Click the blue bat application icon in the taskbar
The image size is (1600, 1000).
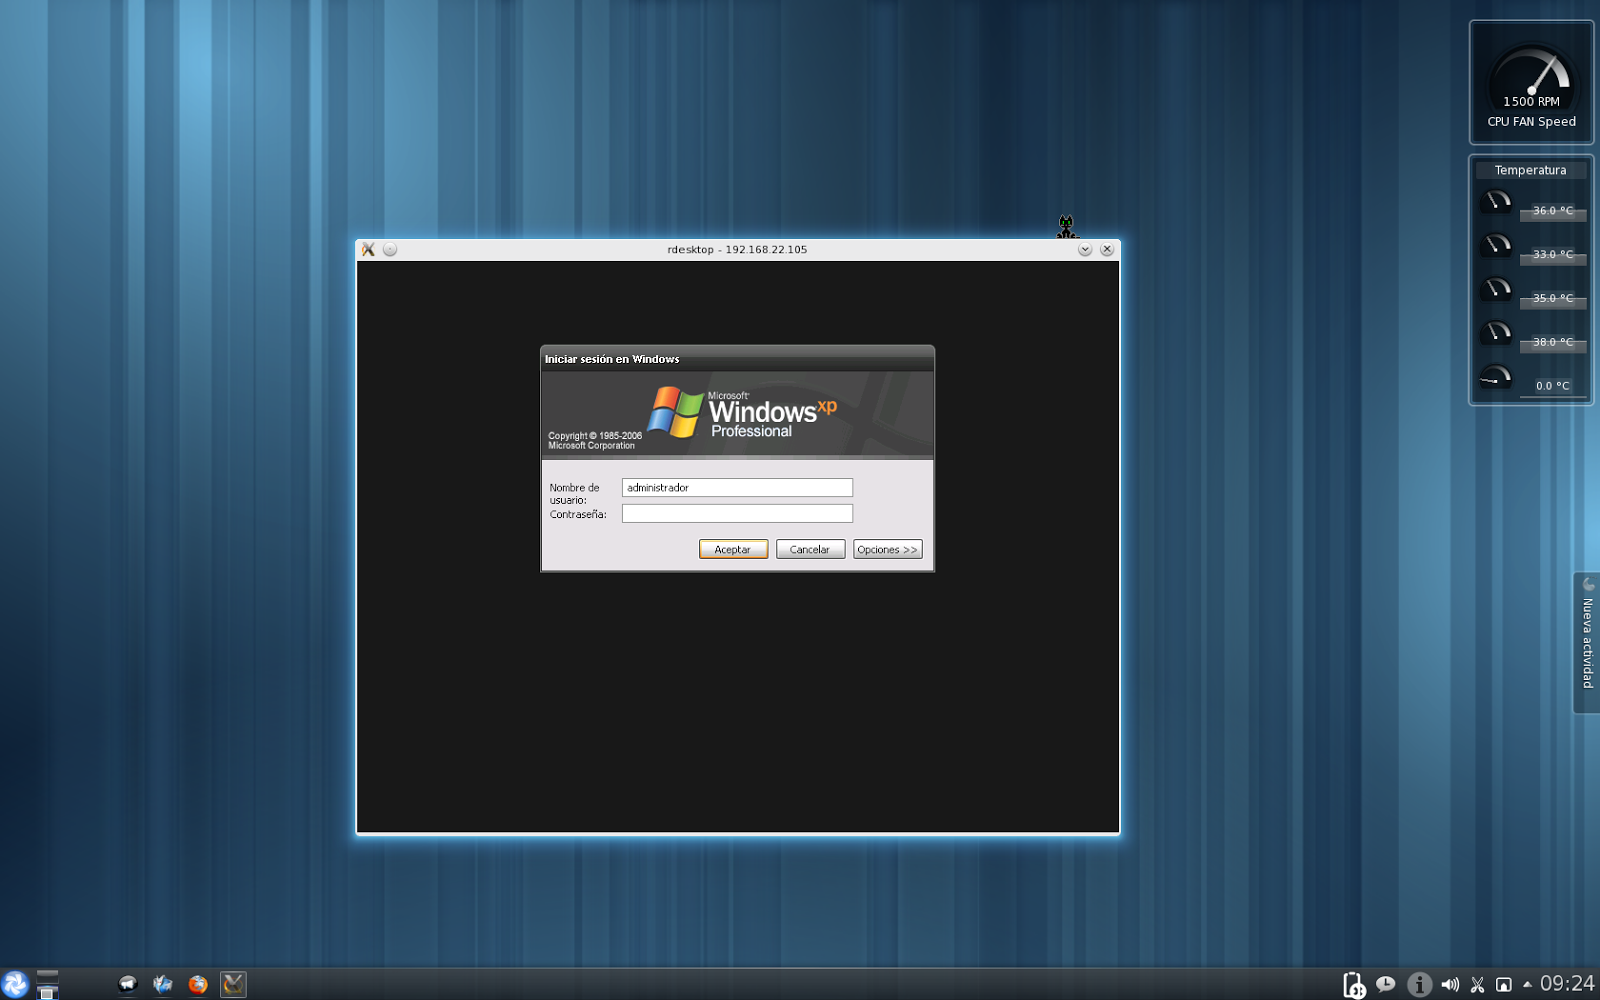[163, 983]
